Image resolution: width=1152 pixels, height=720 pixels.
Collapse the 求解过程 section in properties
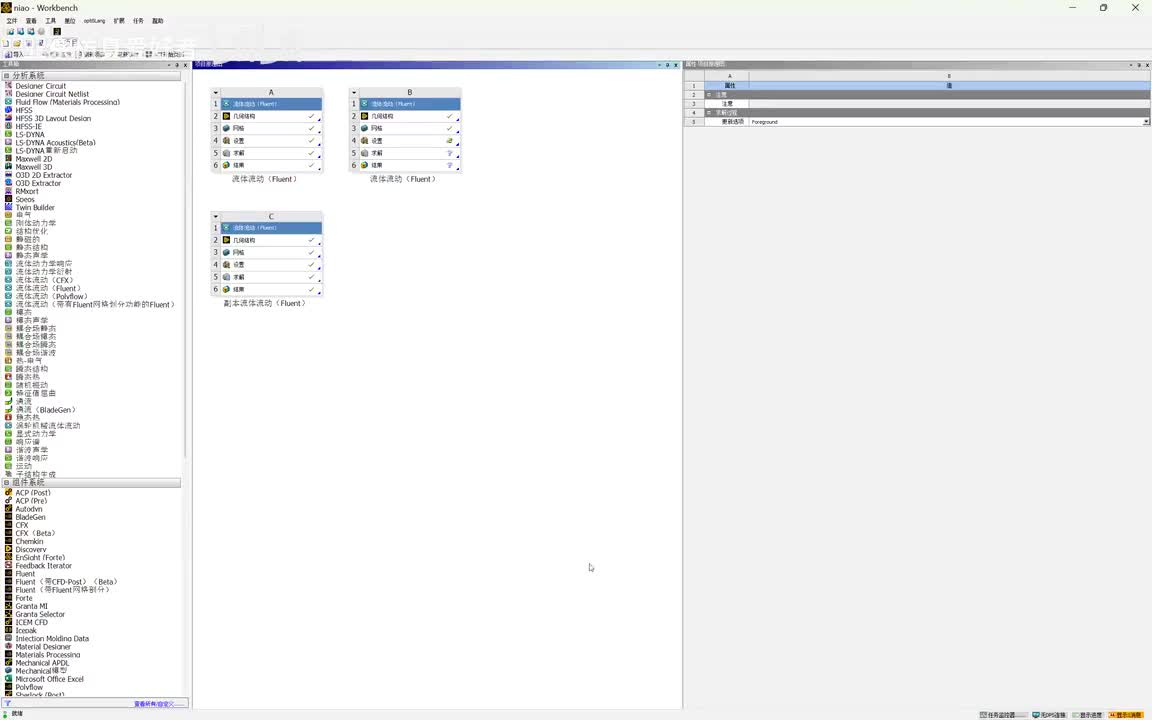tap(709, 112)
